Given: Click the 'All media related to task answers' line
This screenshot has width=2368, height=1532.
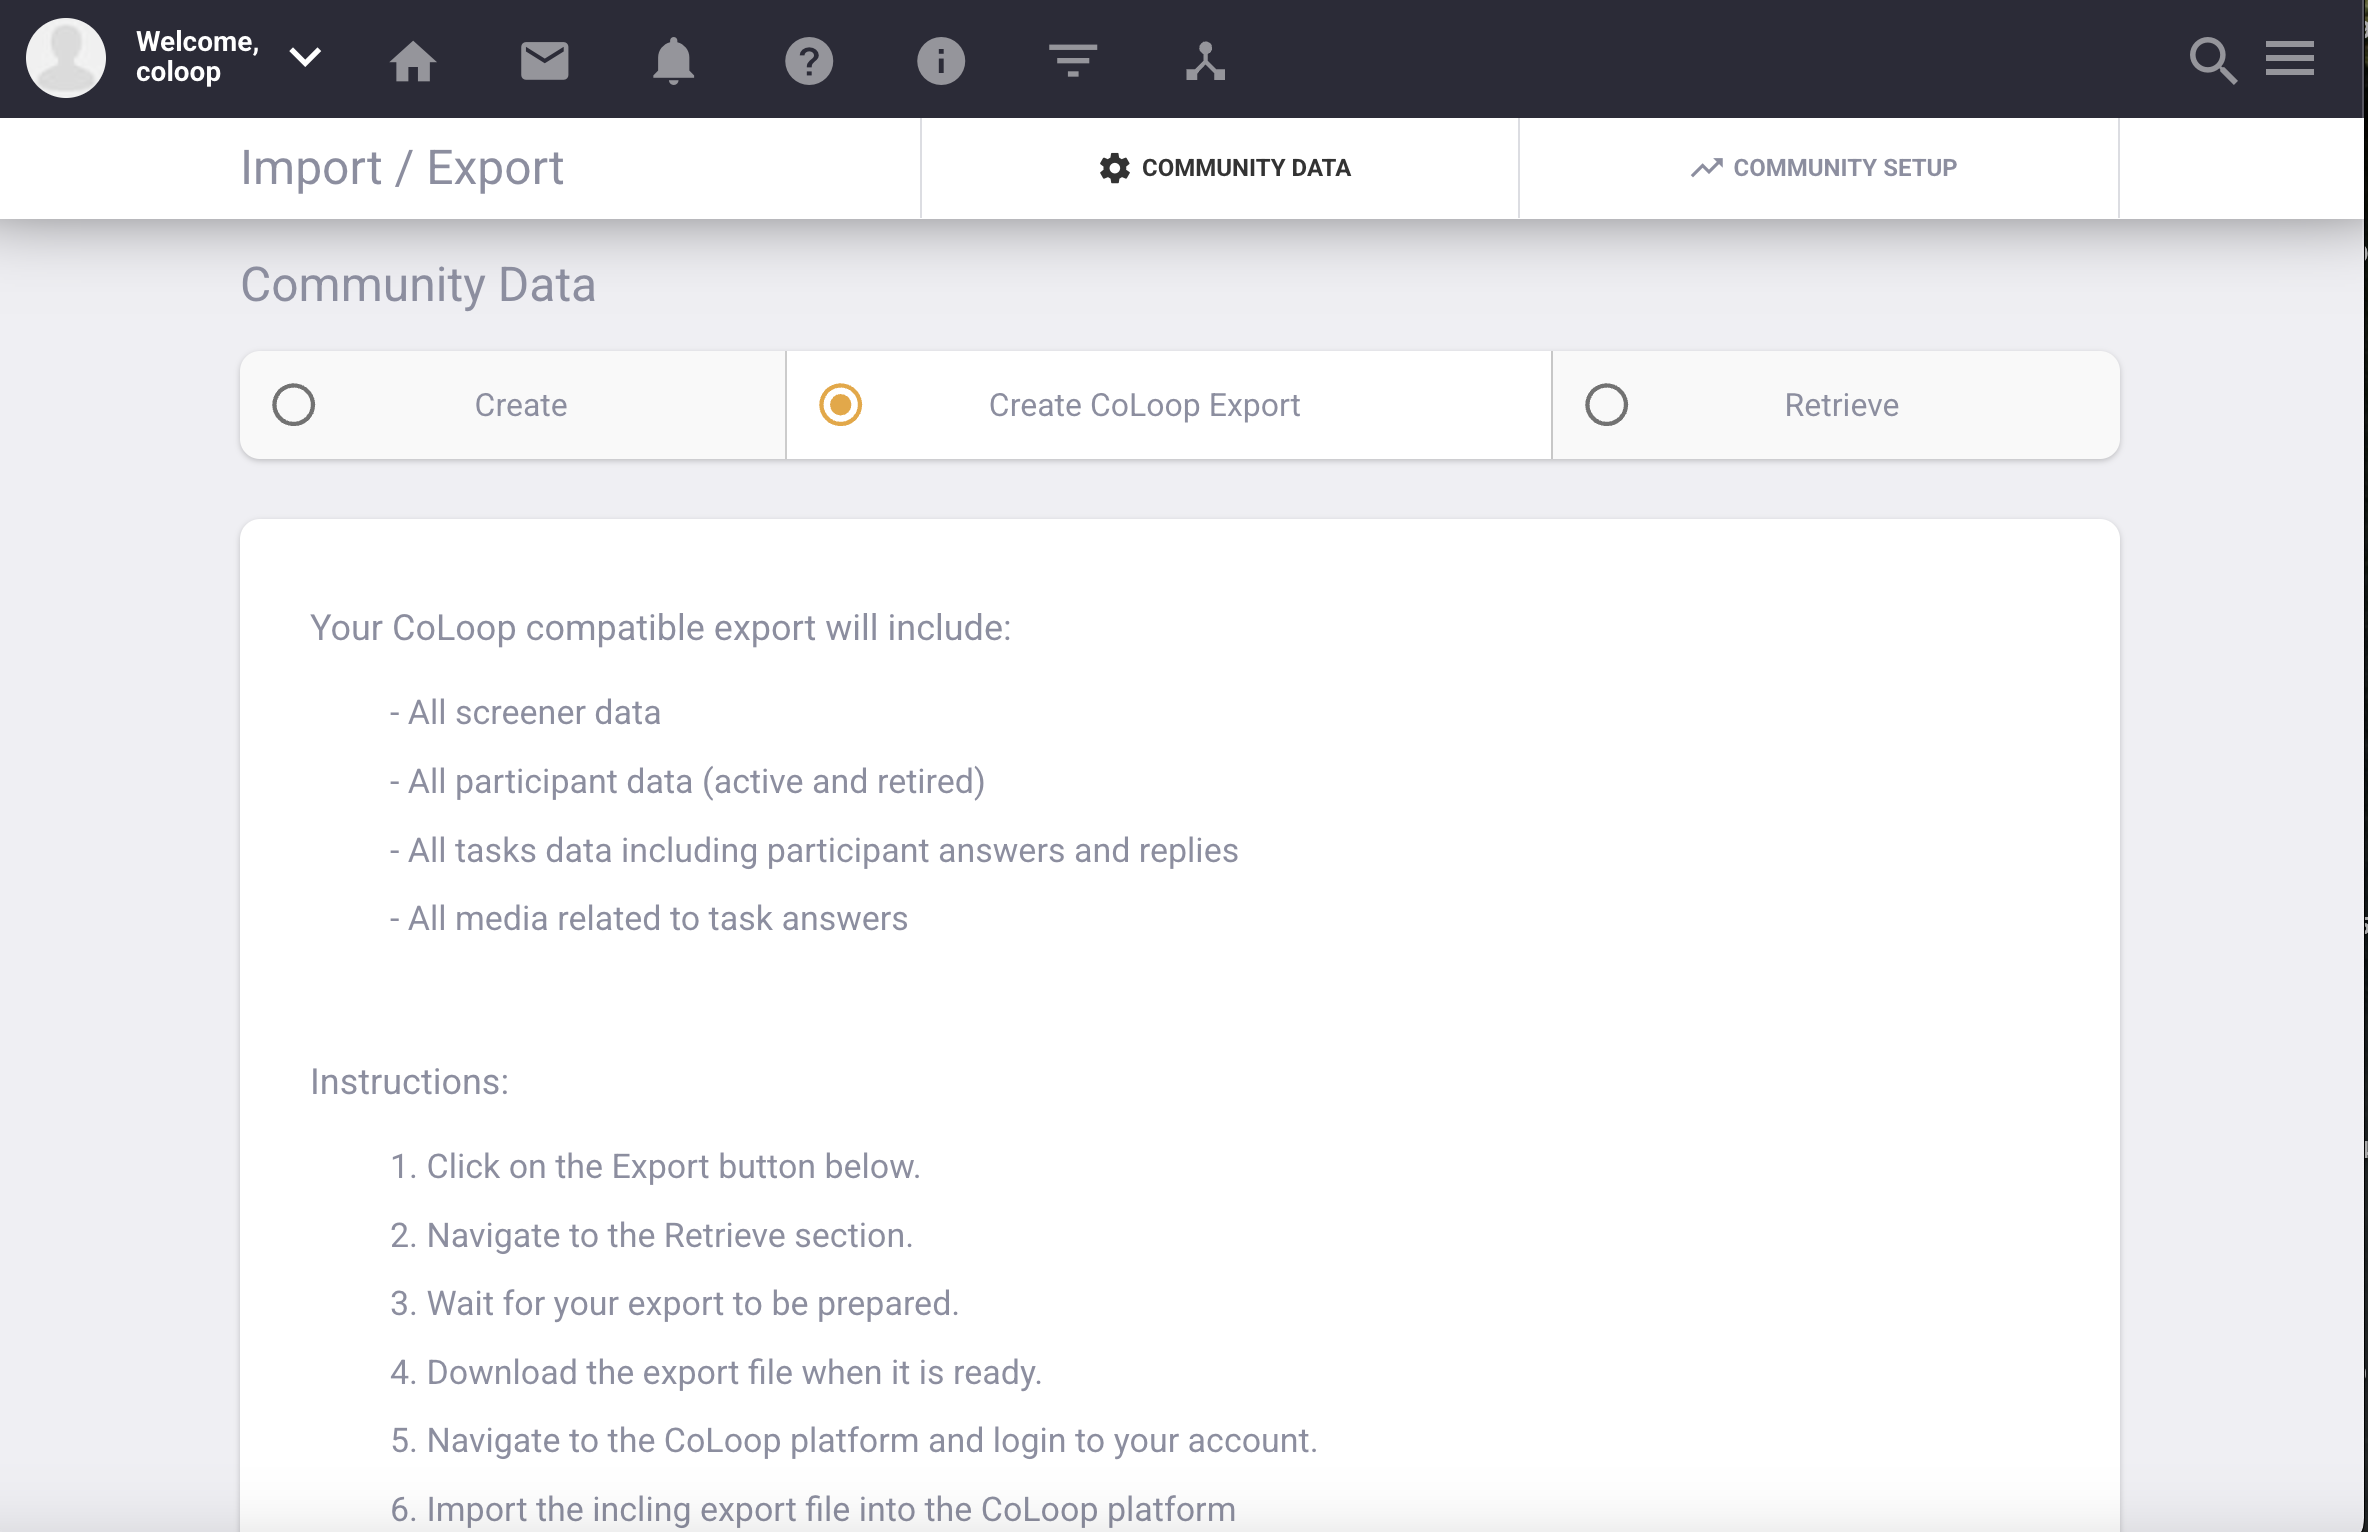Looking at the screenshot, I should coord(649,918).
